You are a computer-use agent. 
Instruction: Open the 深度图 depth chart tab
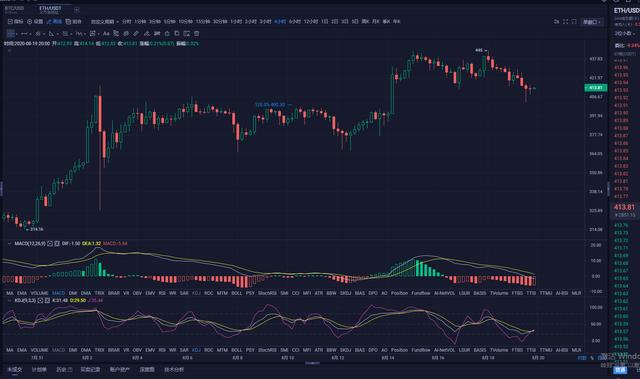[x=147, y=370]
